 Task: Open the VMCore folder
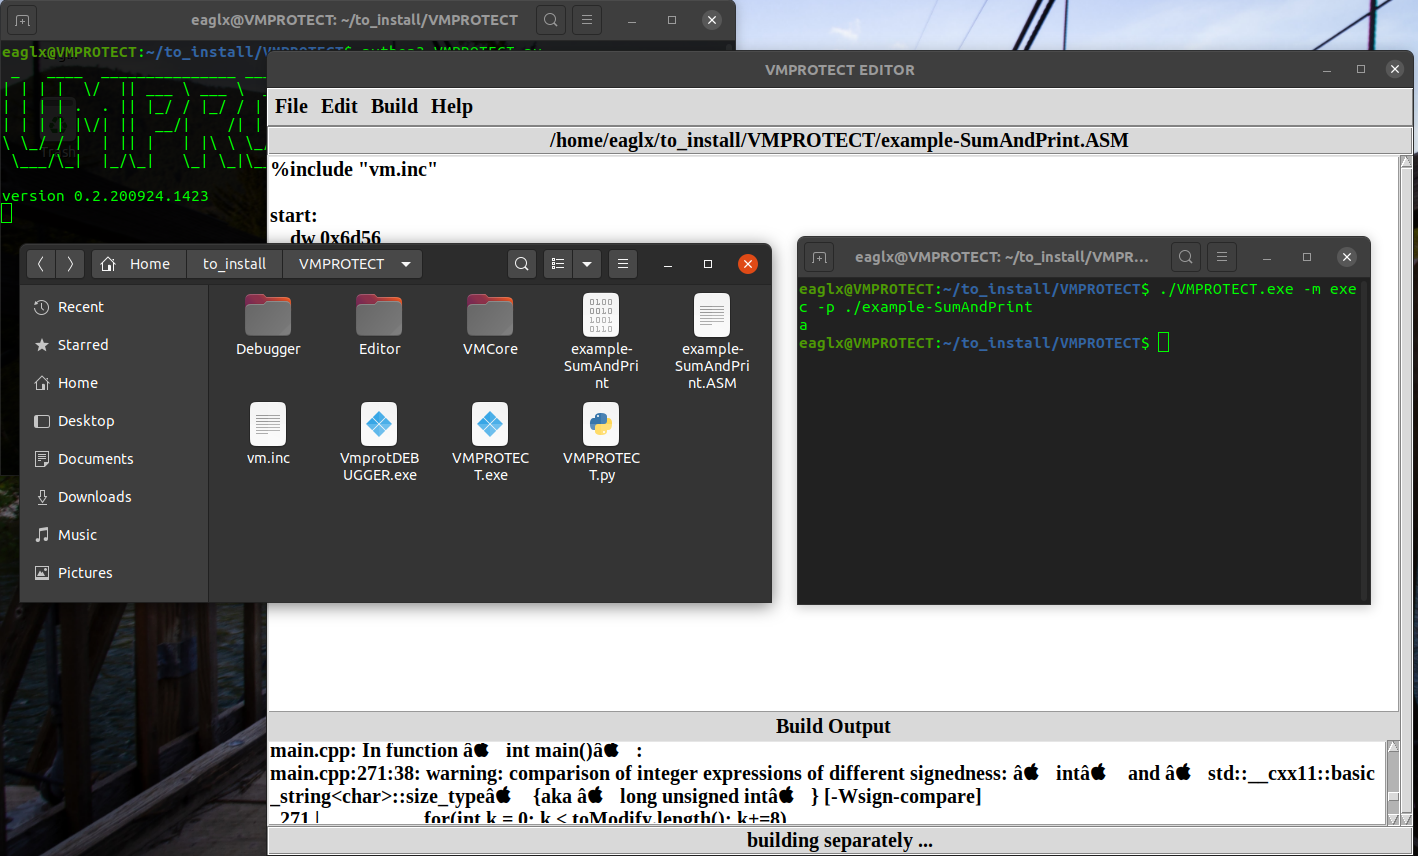(x=490, y=325)
